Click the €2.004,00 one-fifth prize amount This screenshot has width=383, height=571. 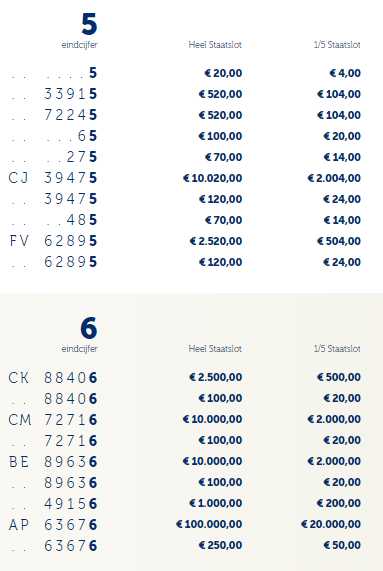tap(334, 178)
